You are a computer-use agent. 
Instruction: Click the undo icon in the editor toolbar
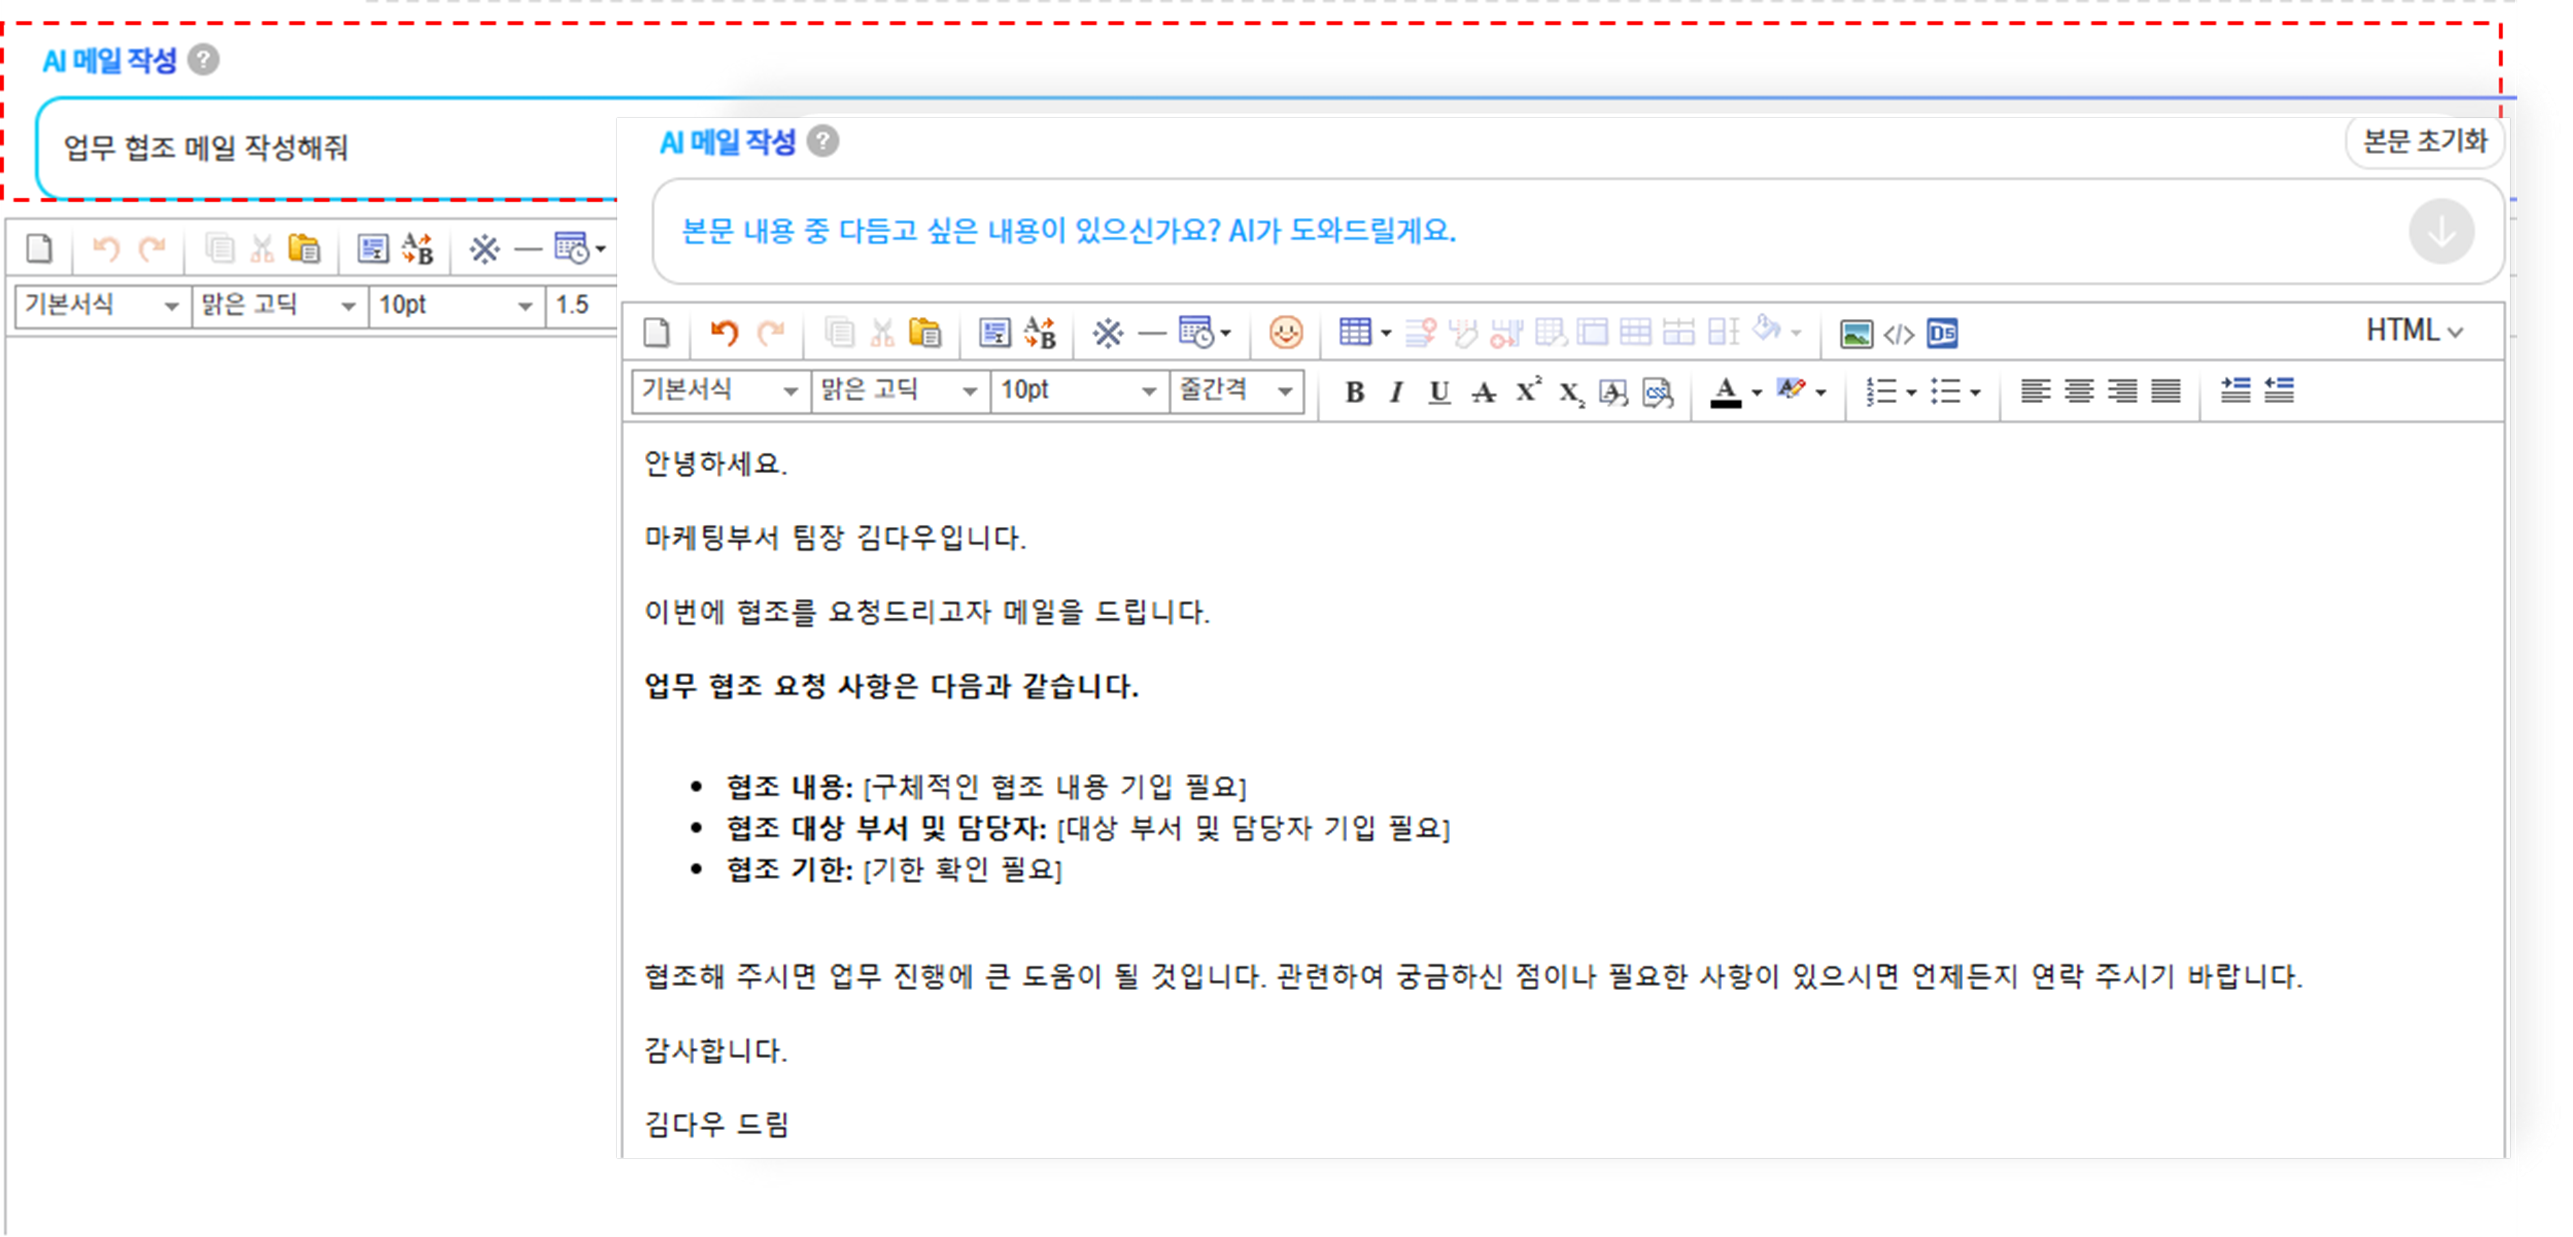(x=724, y=332)
